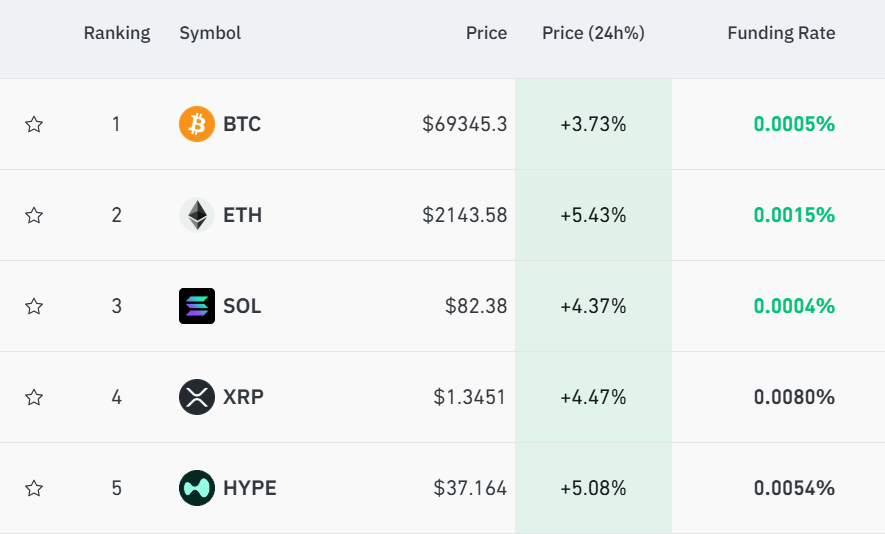The image size is (885, 534).
Task: Click the Bitcoin coin logo icon
Action: [196, 125]
